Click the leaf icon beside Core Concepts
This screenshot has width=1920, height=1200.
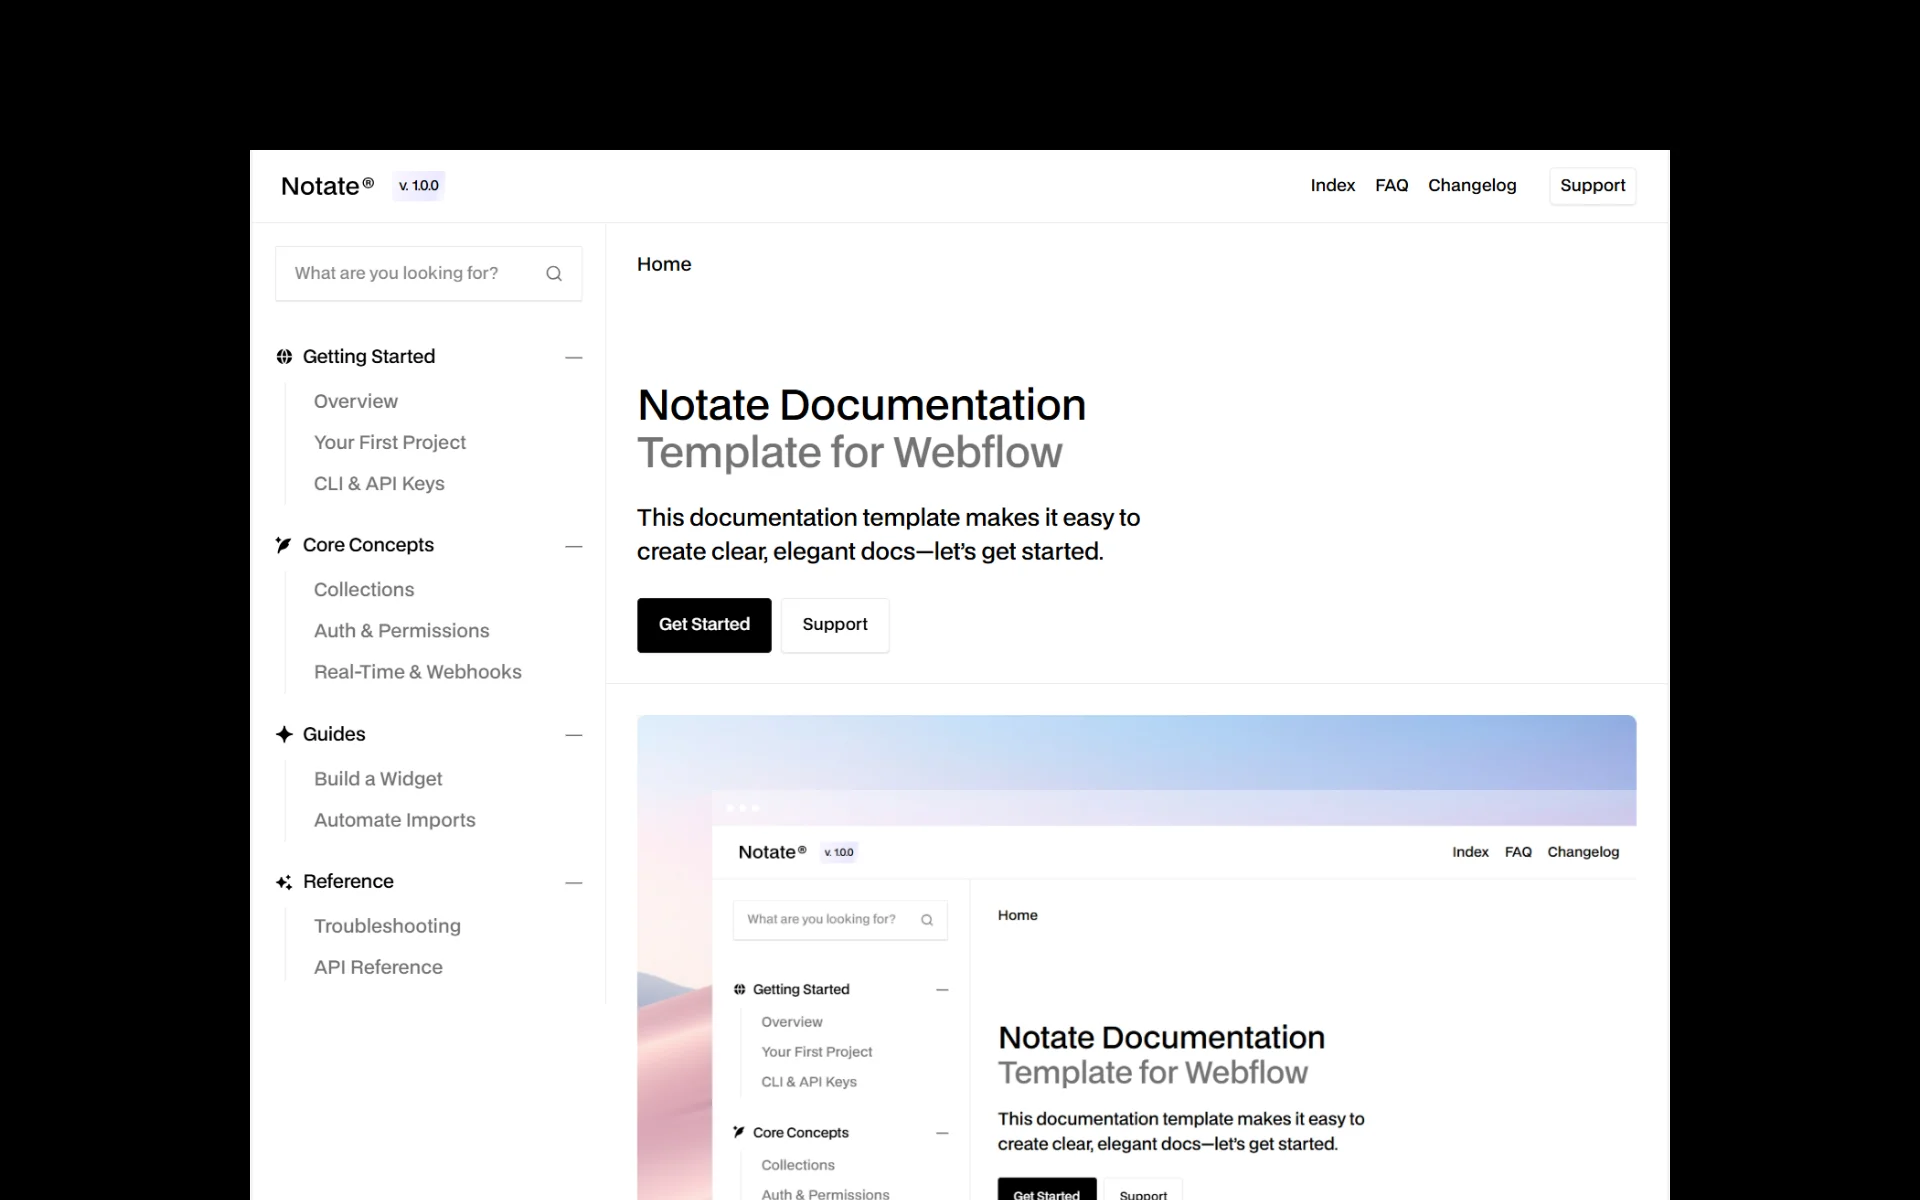[284, 545]
